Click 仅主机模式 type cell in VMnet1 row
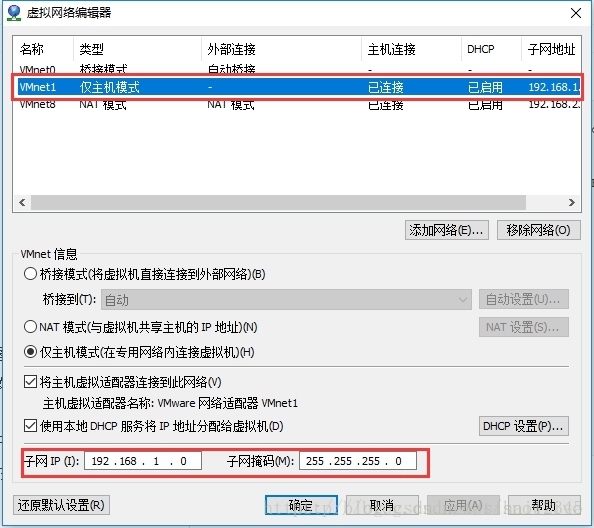 point(109,87)
